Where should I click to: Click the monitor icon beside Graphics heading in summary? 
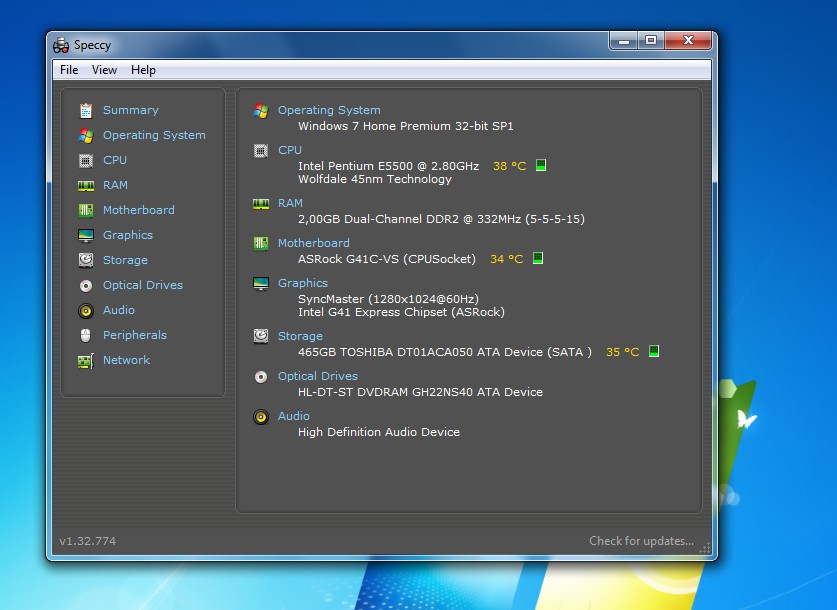(x=260, y=284)
